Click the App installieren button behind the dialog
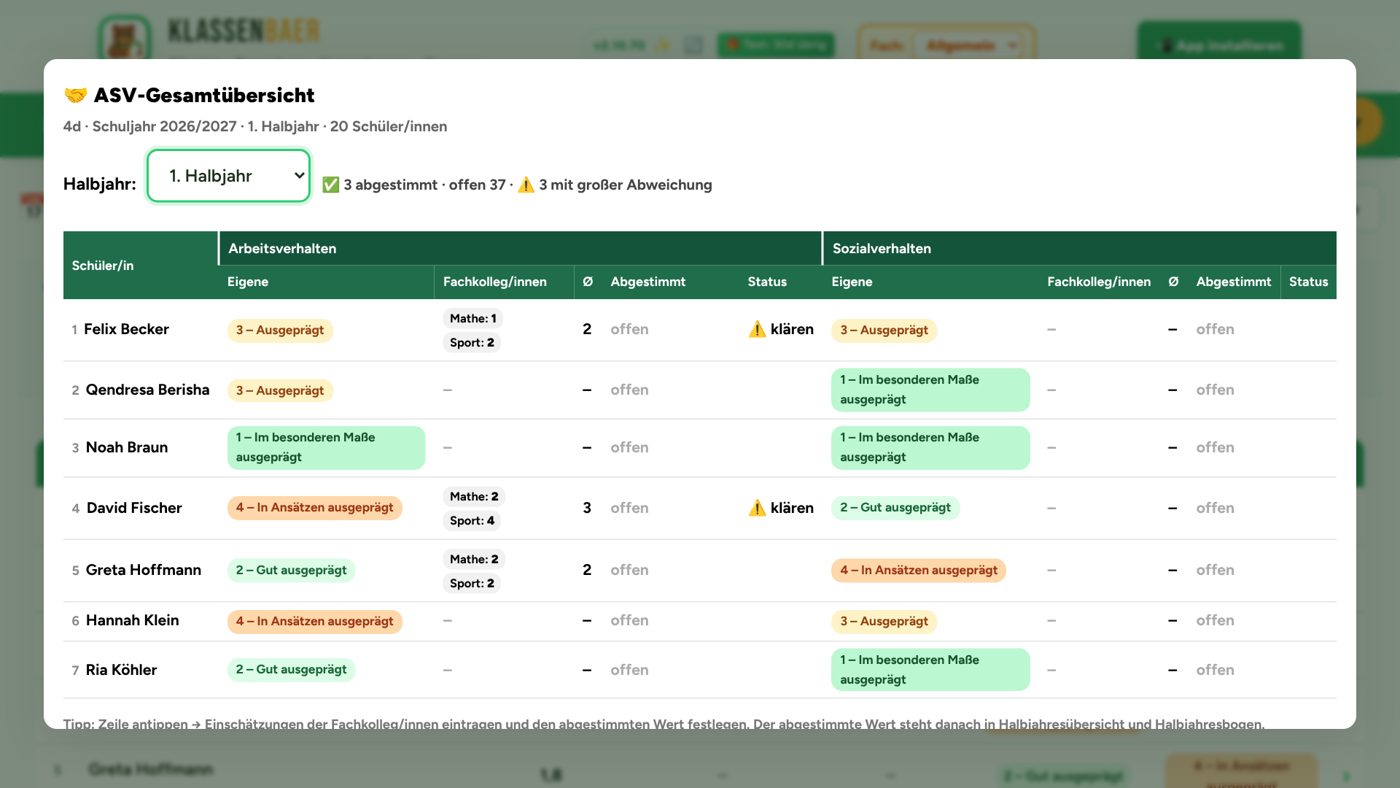Viewport: 1400px width, 788px height. [1219, 46]
